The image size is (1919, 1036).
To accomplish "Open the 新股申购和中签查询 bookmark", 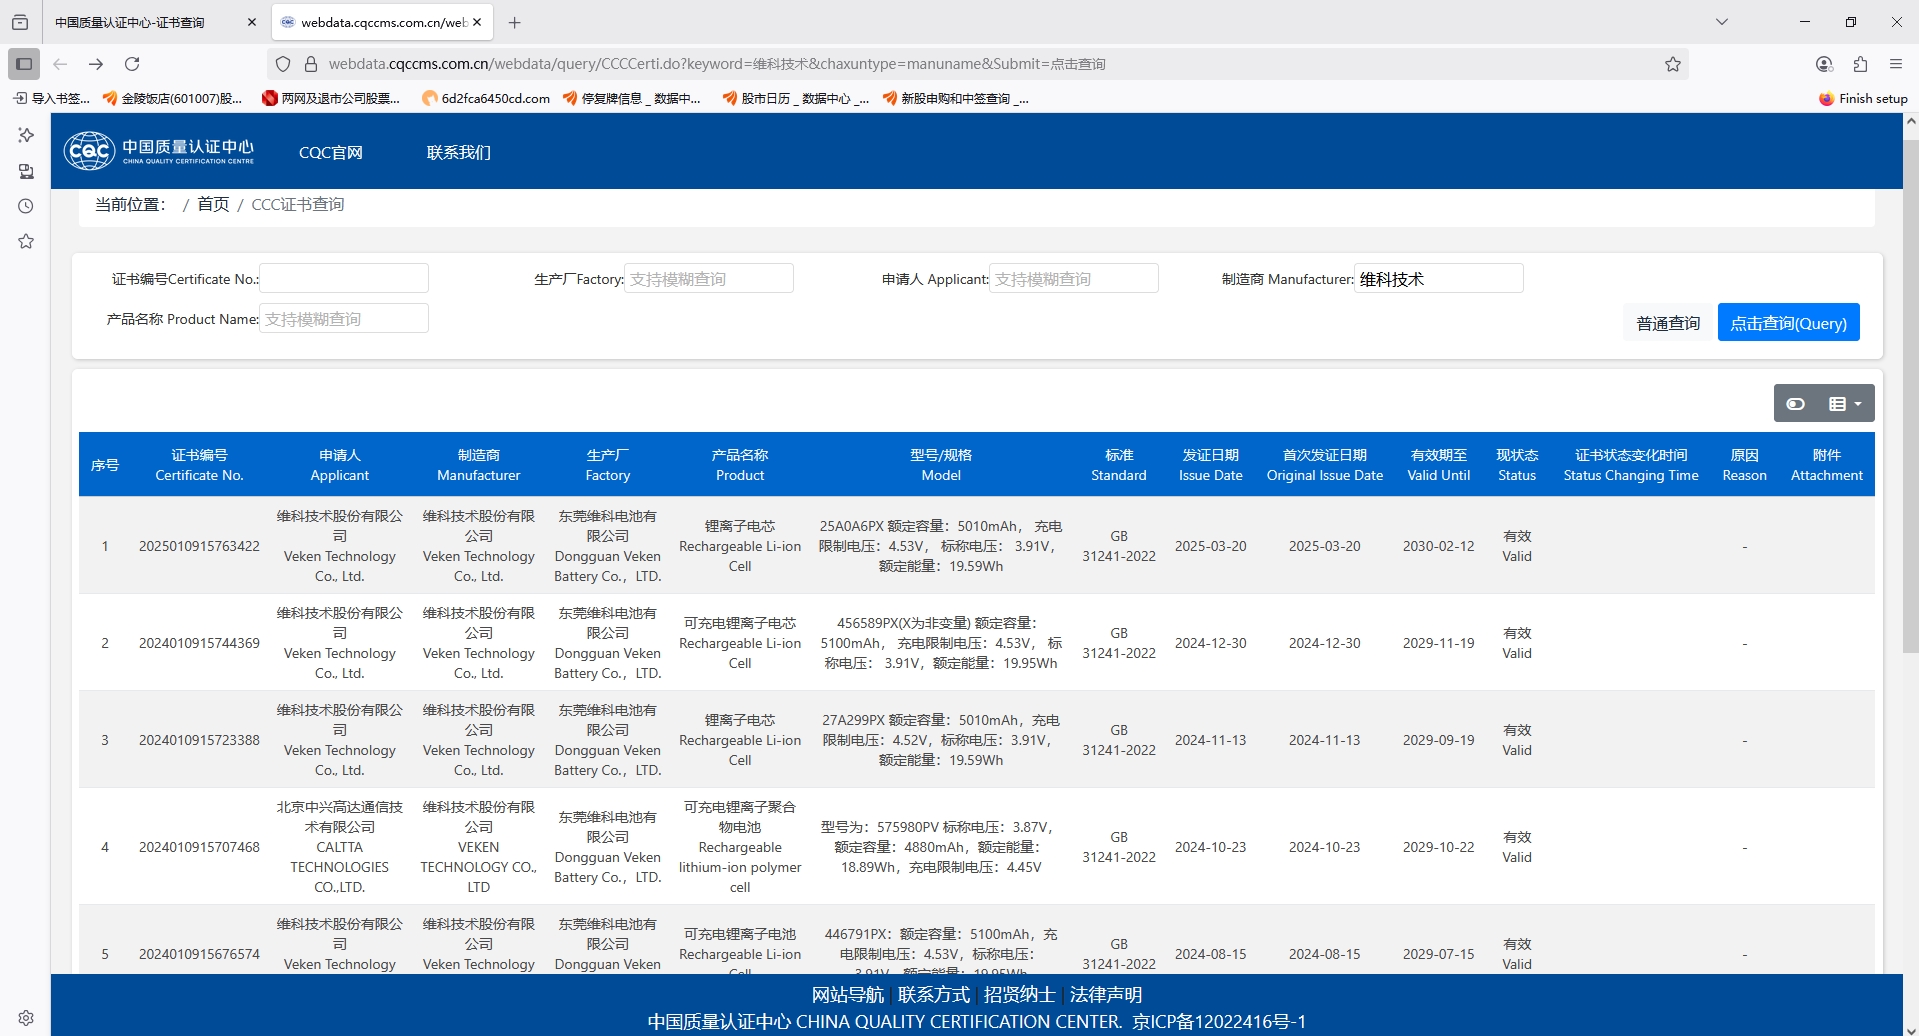I will [x=956, y=98].
